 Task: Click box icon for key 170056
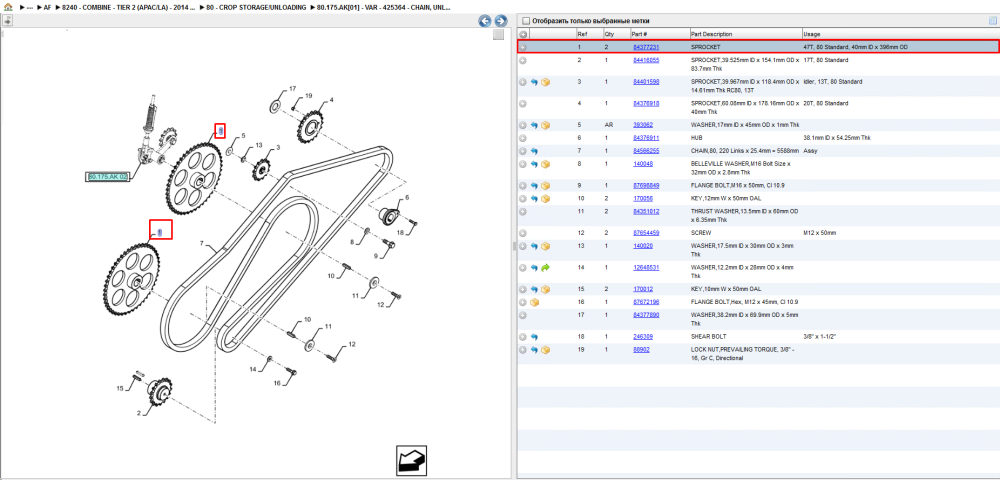[545, 199]
